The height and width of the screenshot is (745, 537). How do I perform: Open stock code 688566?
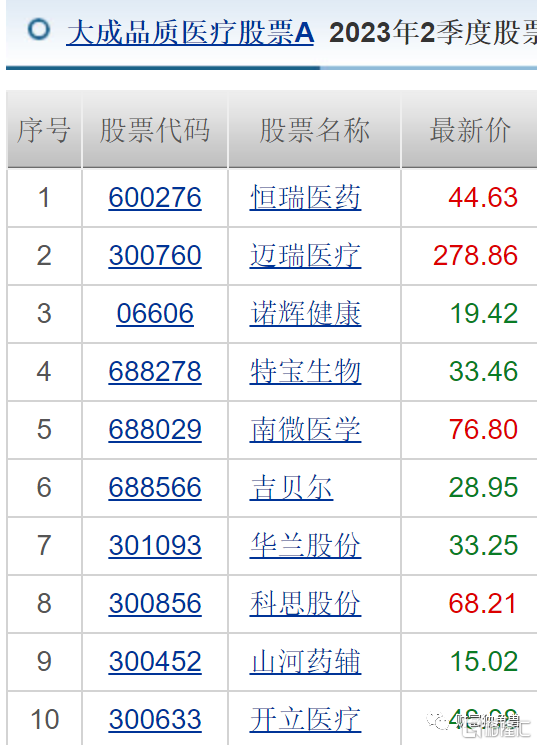point(155,487)
